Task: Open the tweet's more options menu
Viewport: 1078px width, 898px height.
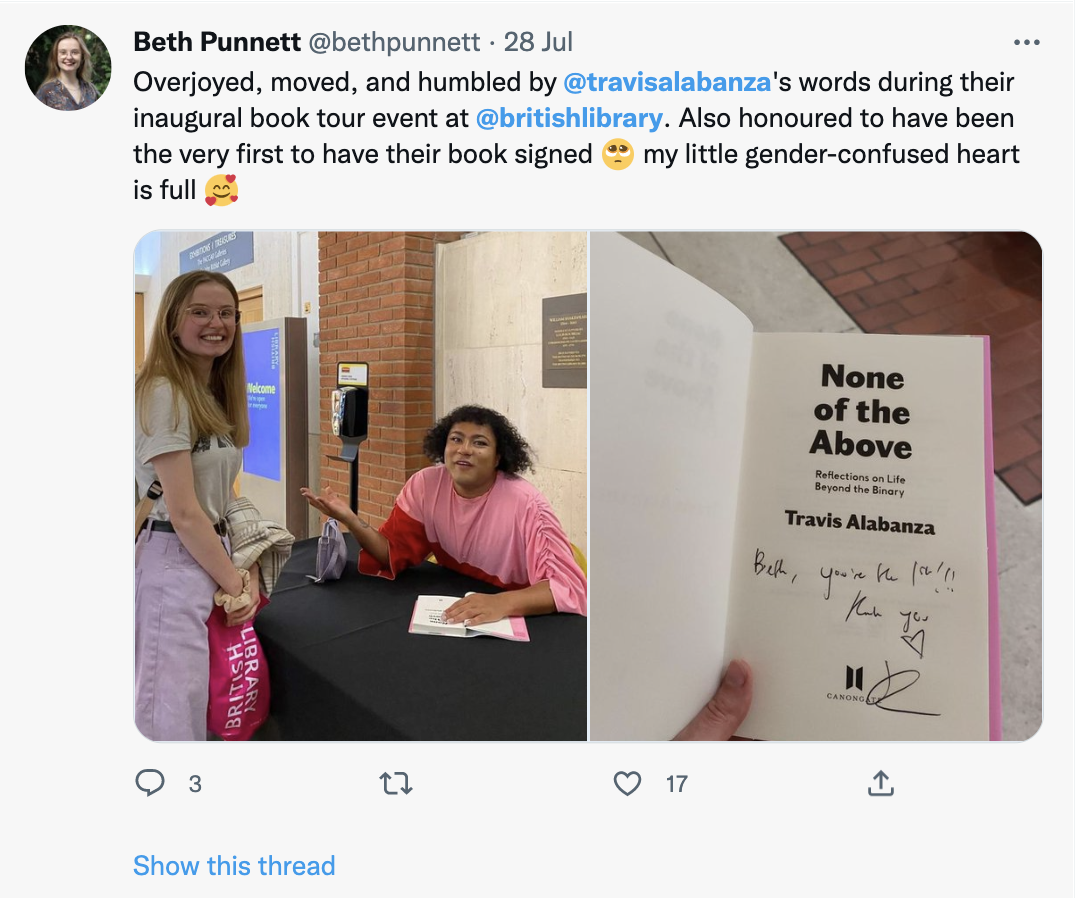Action: [1027, 43]
